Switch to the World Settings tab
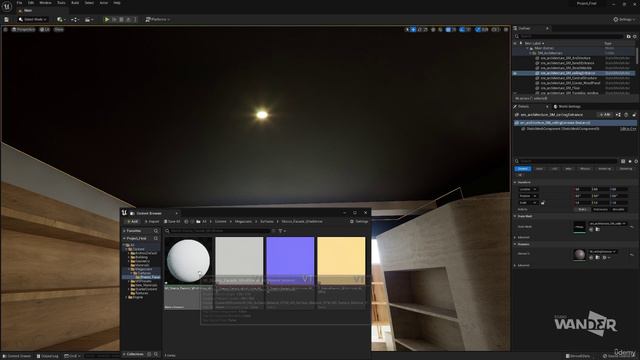 click(567, 107)
